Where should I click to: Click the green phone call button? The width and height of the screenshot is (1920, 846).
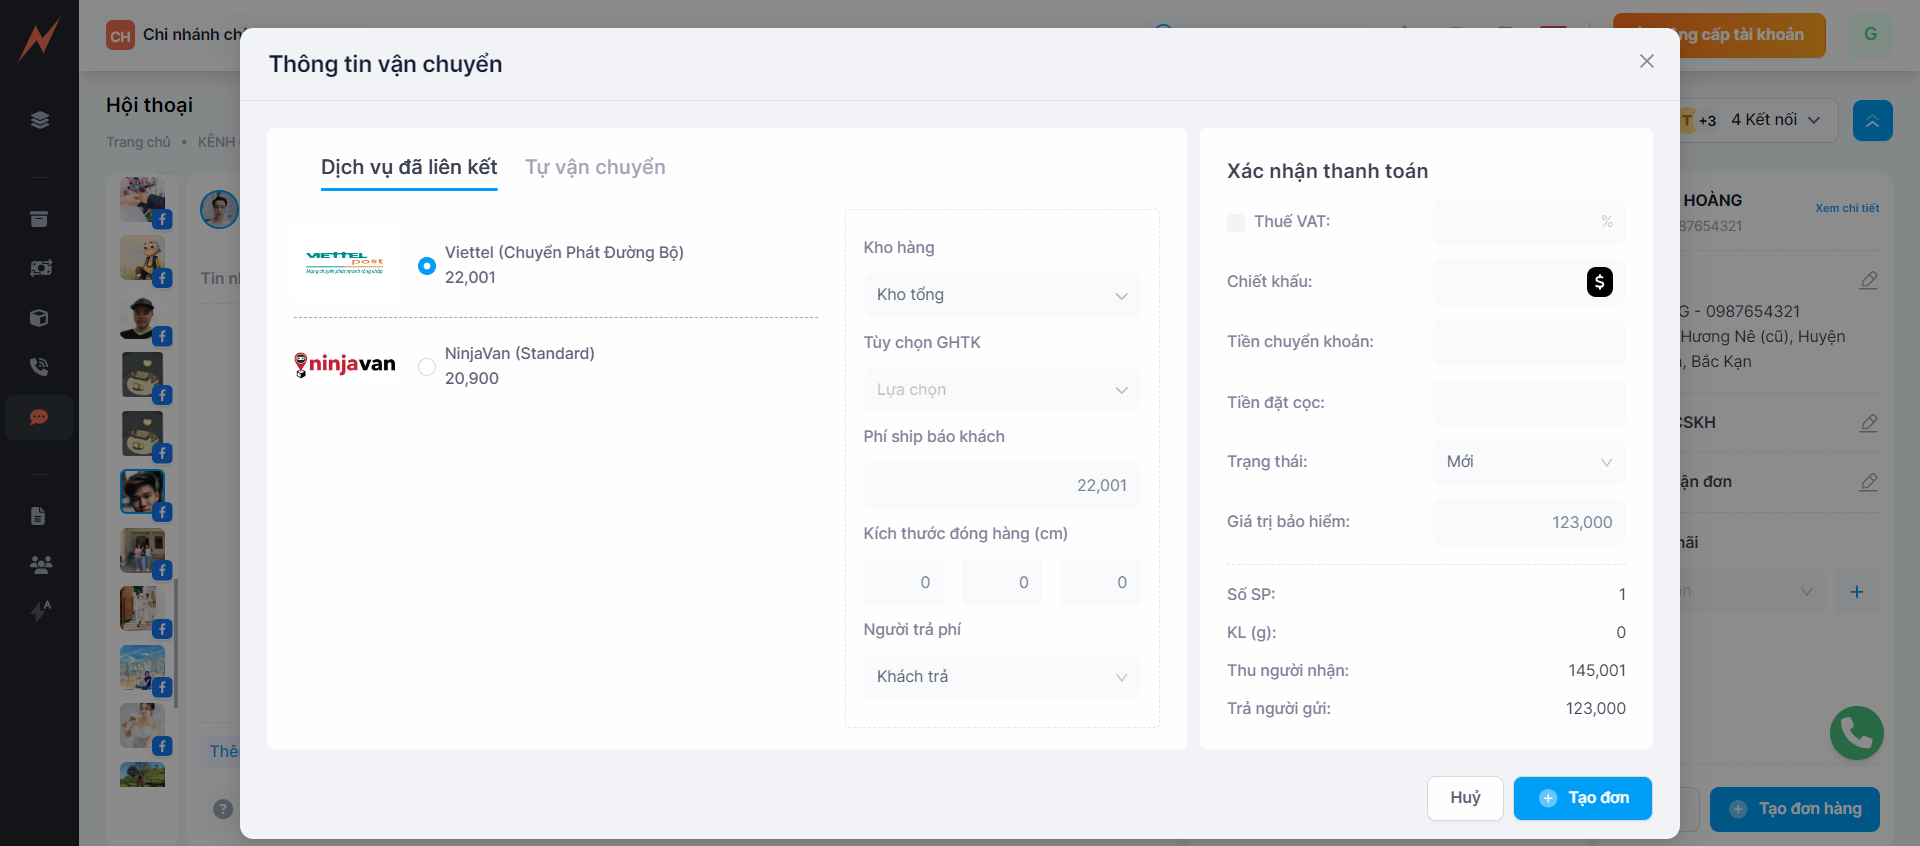pyautogui.click(x=1856, y=733)
